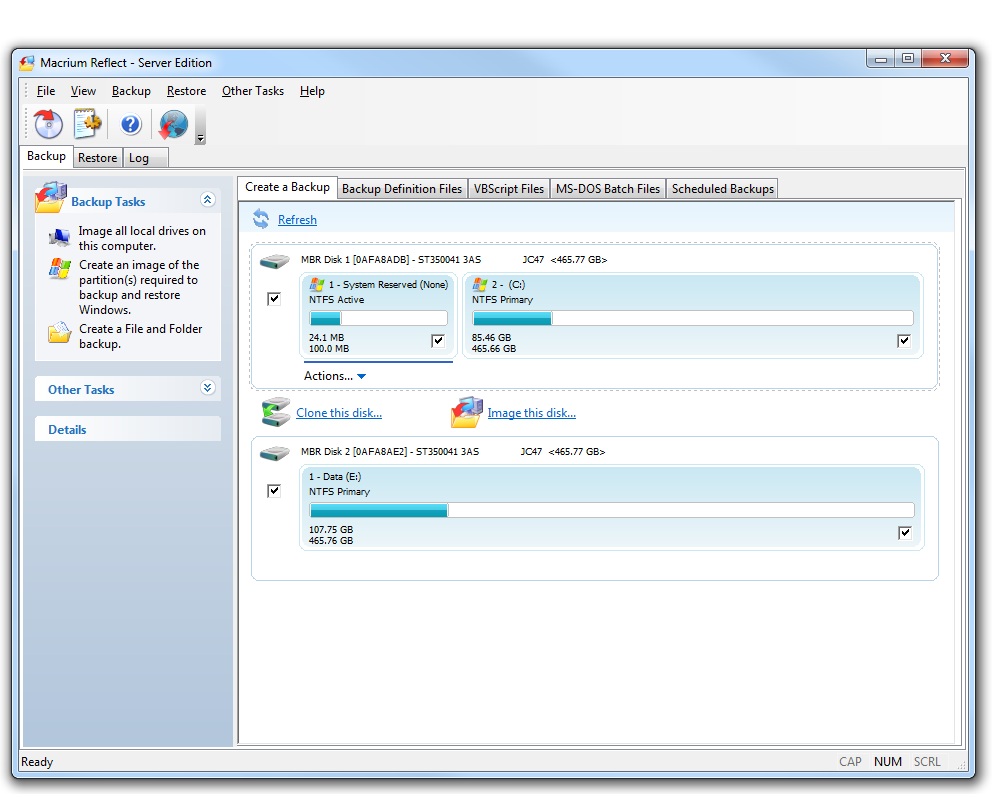Click the Image this disk folder icon
The height and width of the screenshot is (797, 993).
(467, 412)
